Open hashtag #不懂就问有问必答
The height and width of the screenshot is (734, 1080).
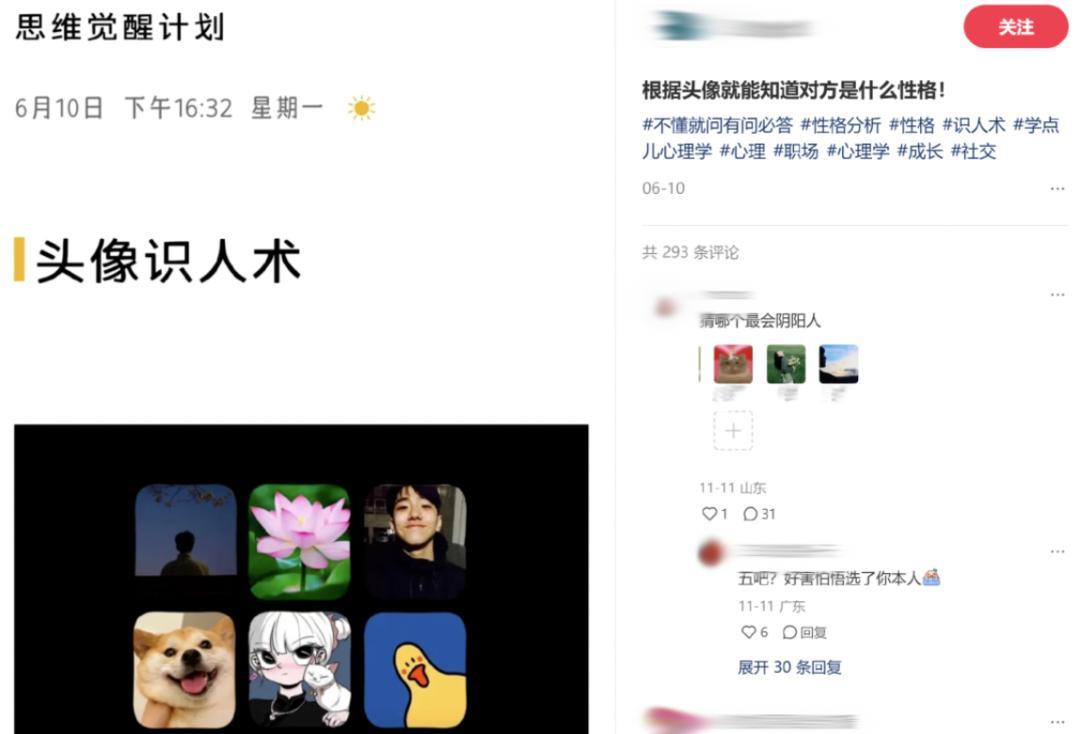(717, 125)
